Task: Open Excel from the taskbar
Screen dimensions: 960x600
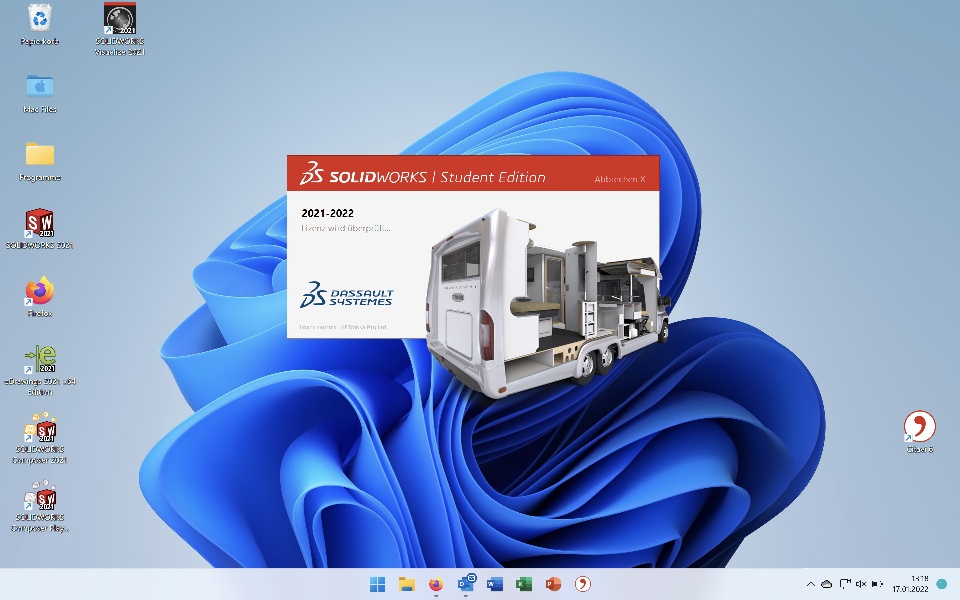Action: point(524,584)
